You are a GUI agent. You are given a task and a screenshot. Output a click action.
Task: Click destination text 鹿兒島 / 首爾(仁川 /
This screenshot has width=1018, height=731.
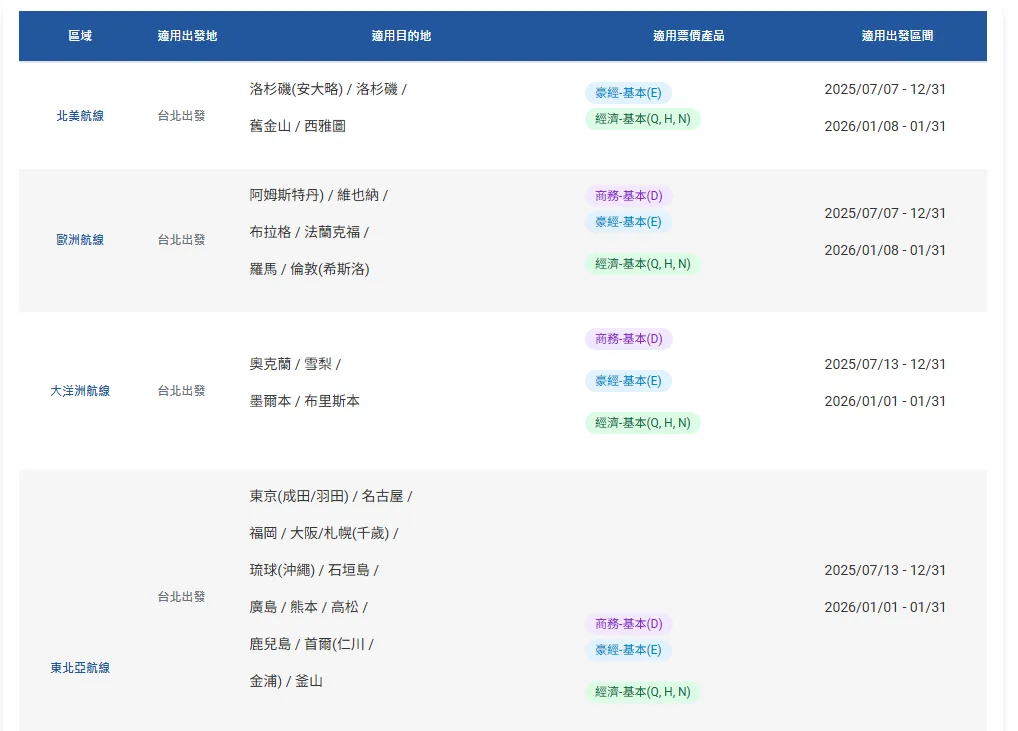[x=312, y=644]
